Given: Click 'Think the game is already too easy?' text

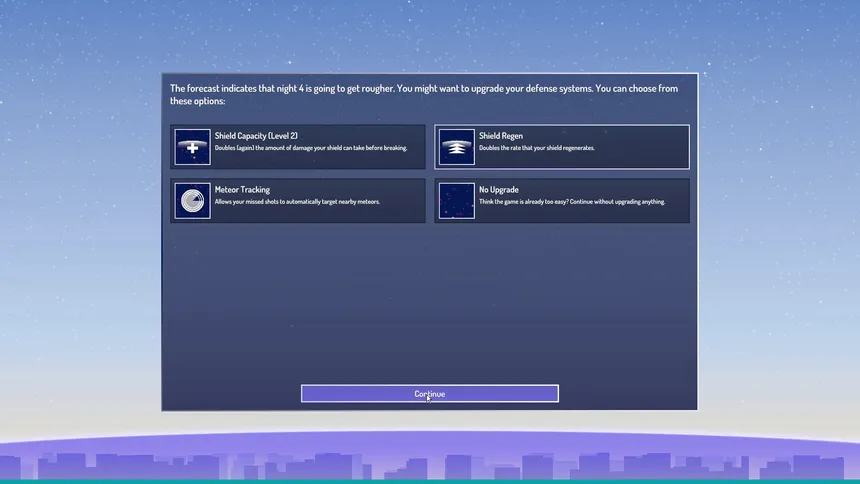Looking at the screenshot, I should coord(572,201).
